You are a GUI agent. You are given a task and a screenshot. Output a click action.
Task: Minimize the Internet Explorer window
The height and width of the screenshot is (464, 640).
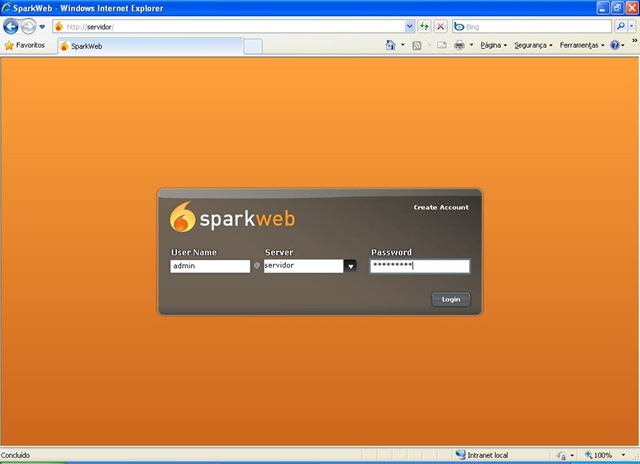tap(603, 8)
